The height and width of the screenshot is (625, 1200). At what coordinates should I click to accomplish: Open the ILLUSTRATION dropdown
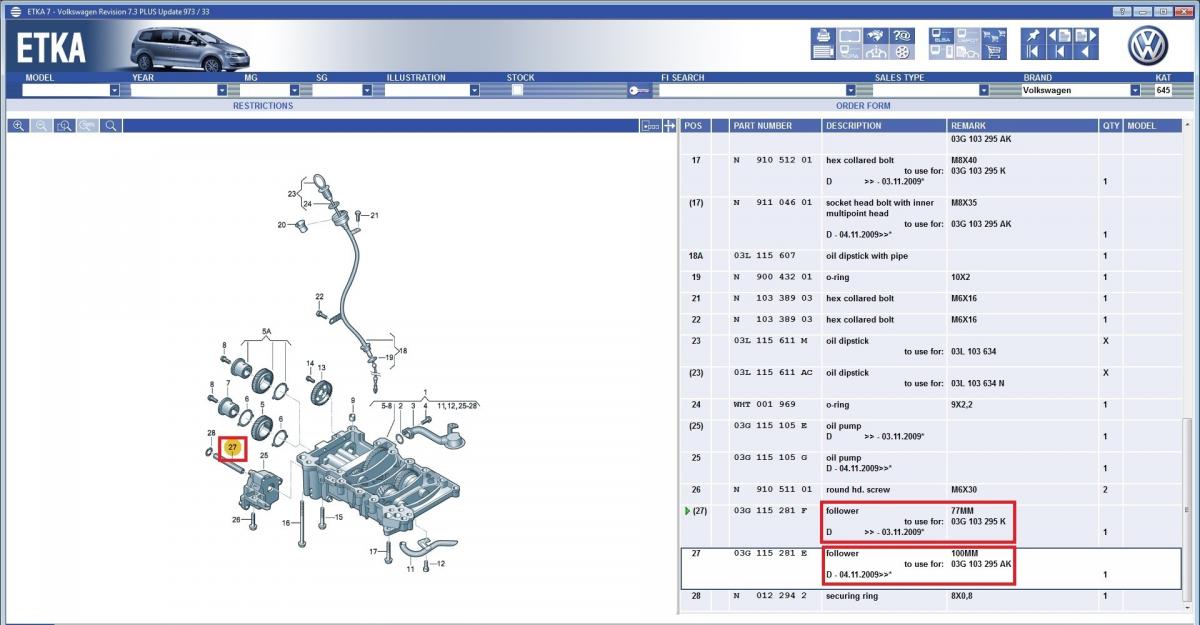pyautogui.click(x=474, y=90)
